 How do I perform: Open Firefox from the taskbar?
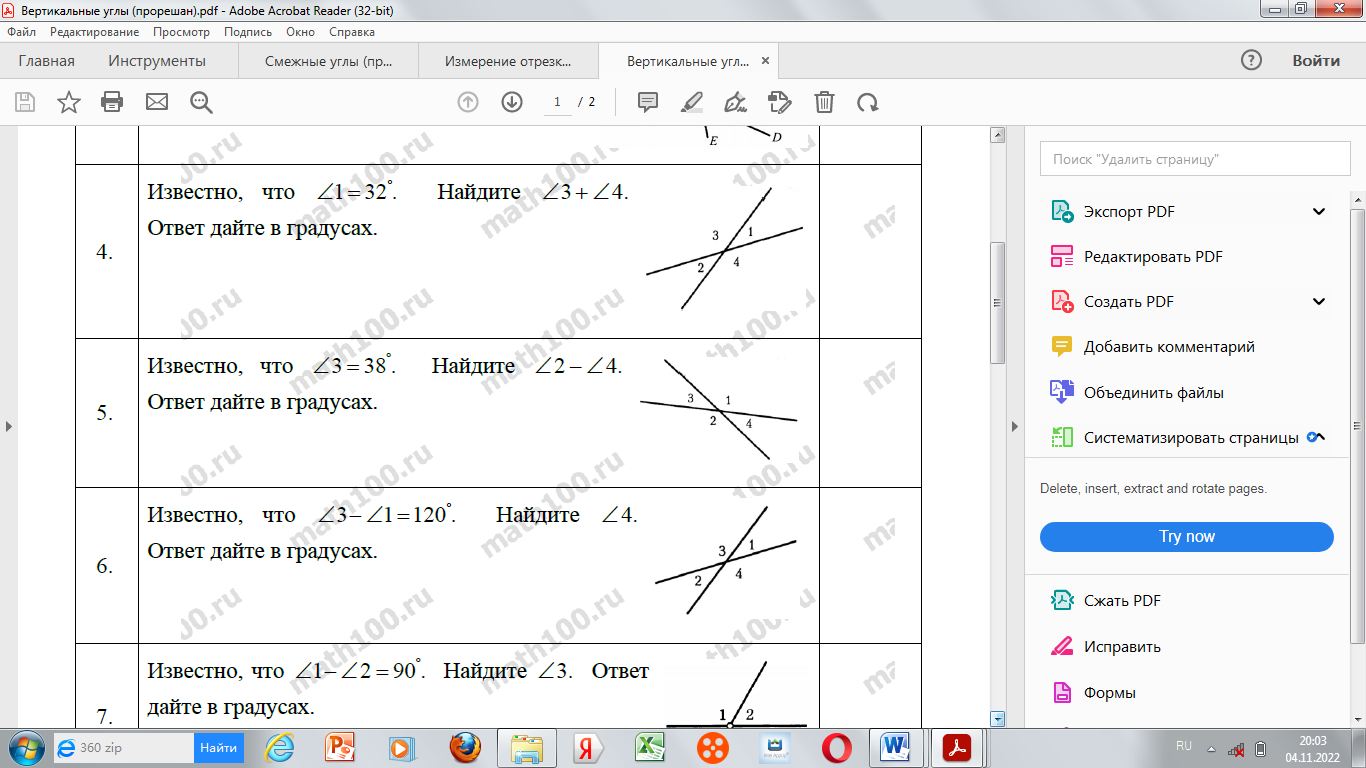[465, 748]
